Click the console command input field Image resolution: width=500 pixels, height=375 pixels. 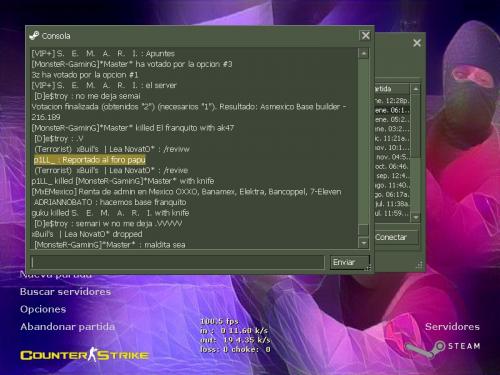(177, 262)
